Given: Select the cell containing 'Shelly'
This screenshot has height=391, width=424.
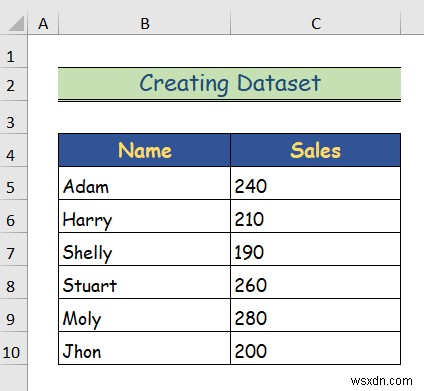Looking at the screenshot, I should click(x=144, y=249).
